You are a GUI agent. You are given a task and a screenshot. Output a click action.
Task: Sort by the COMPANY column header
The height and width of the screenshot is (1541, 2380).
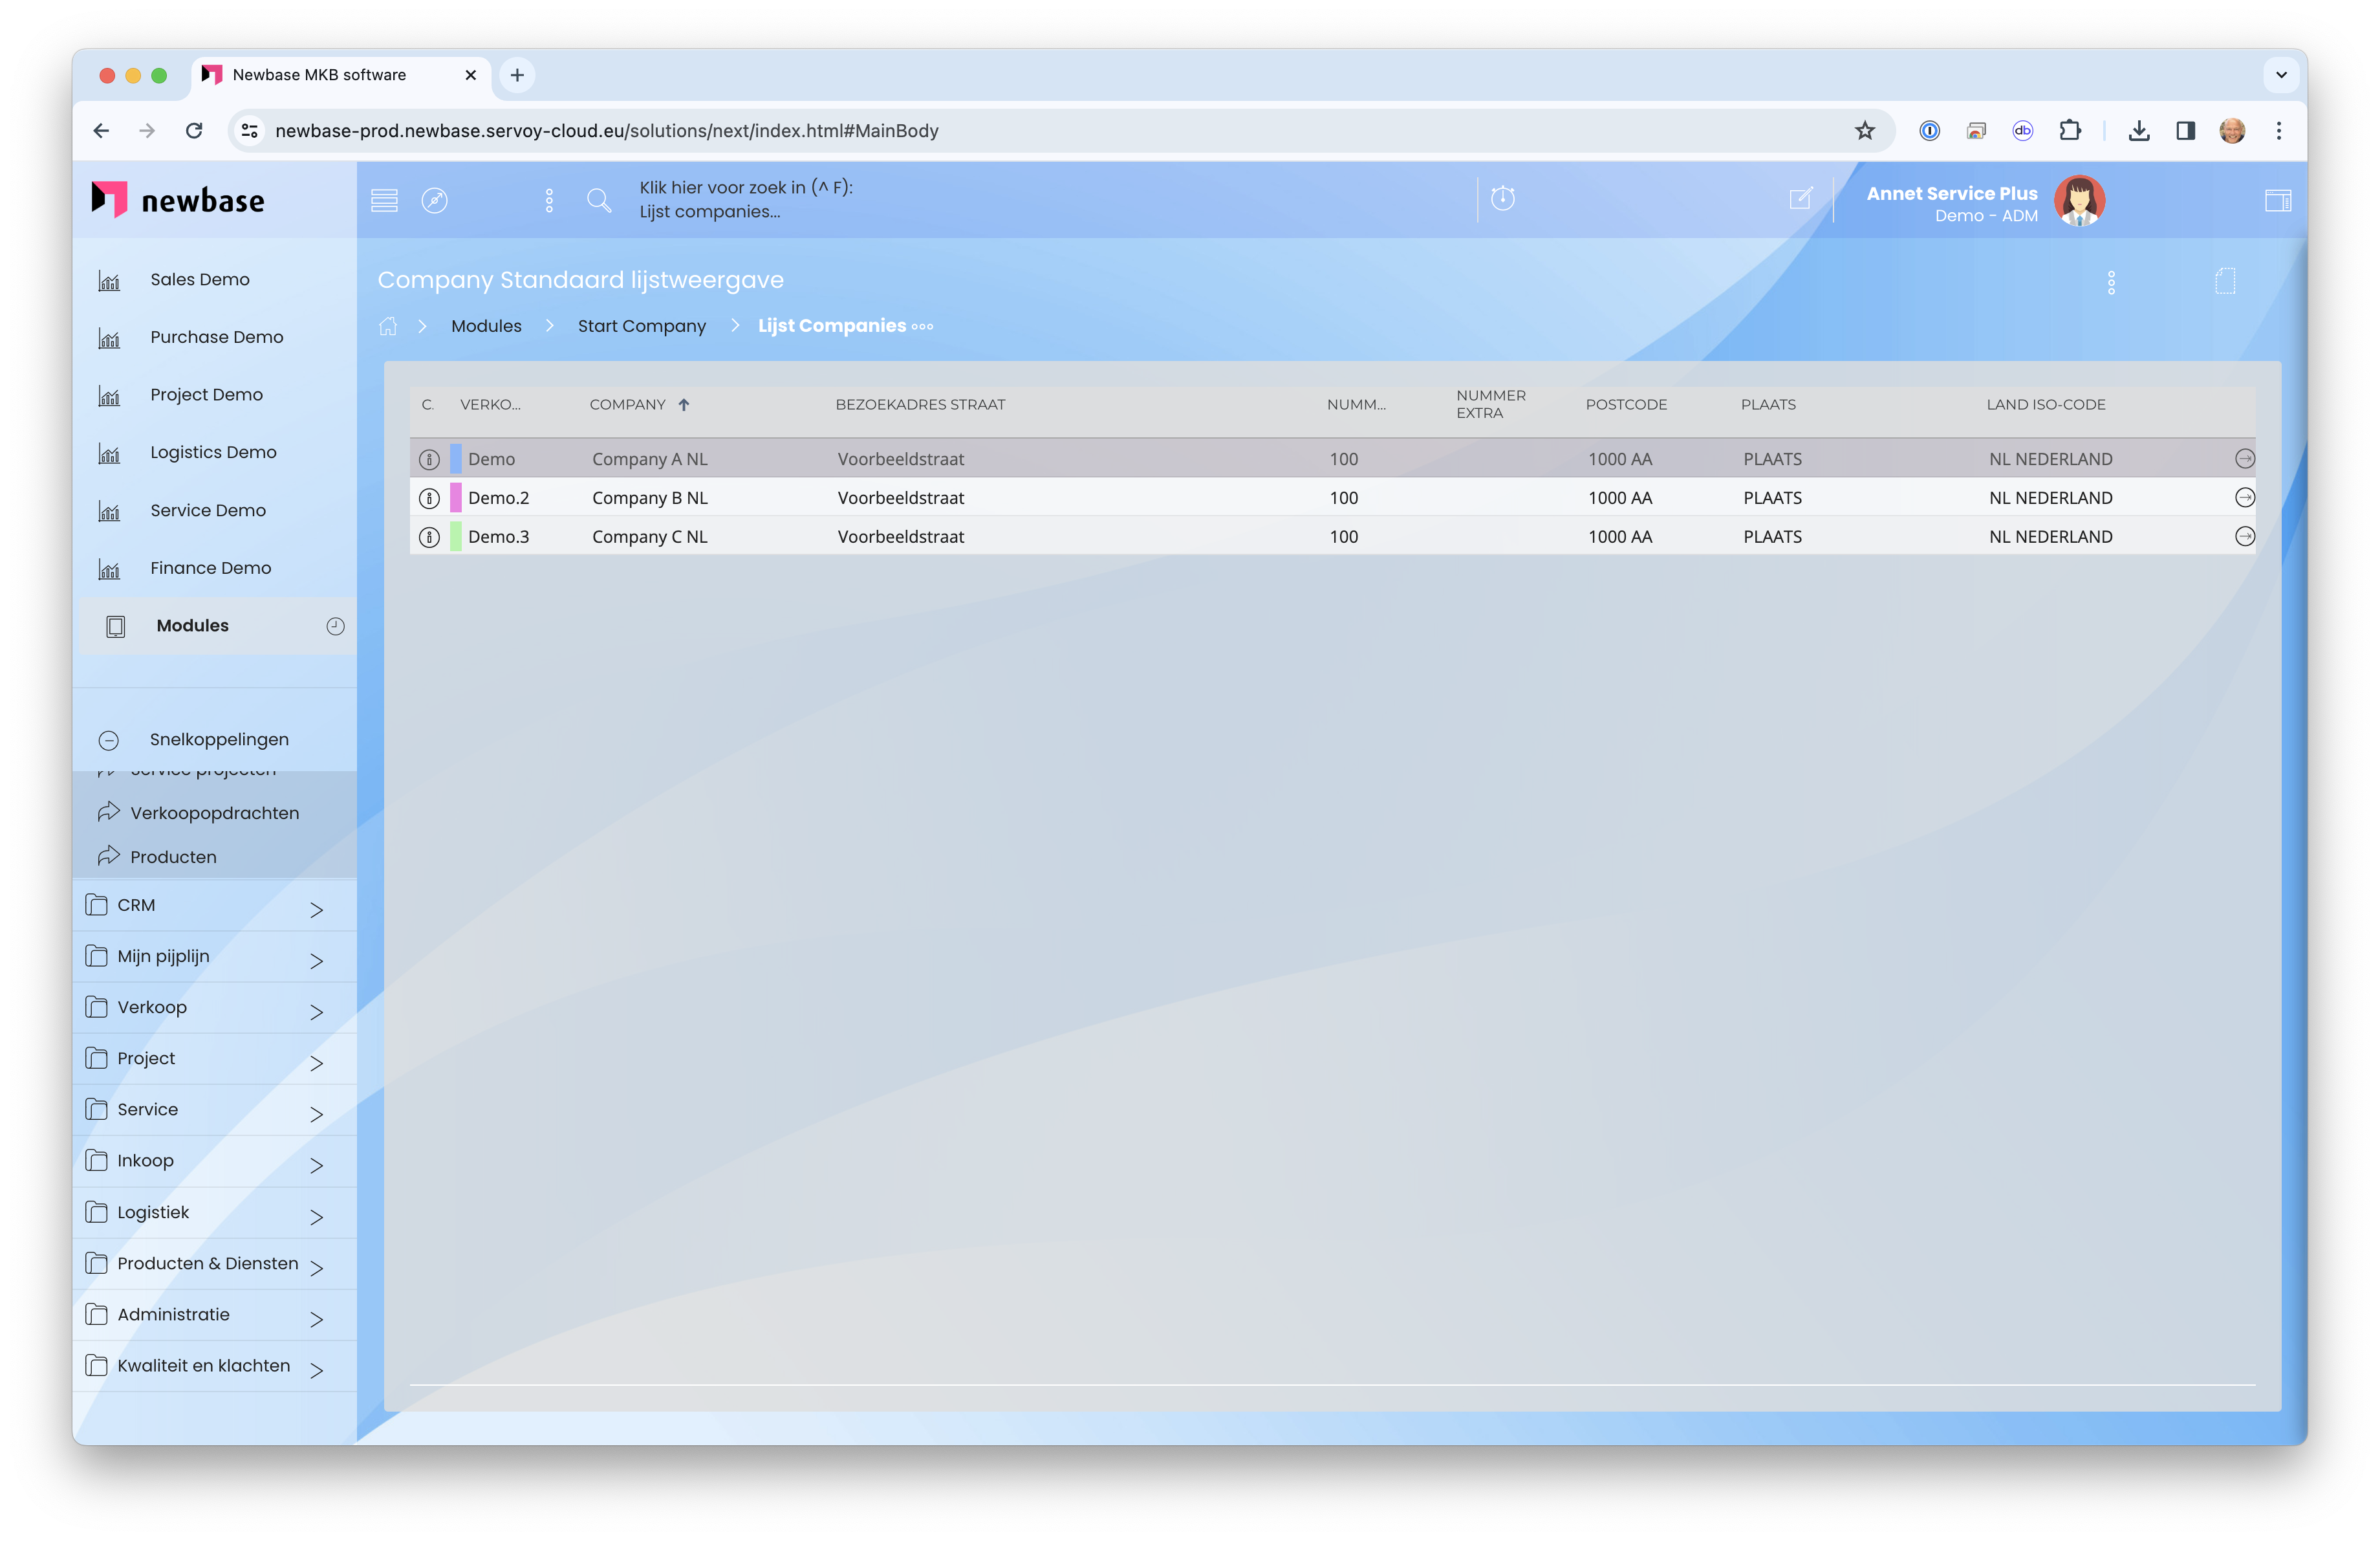click(x=627, y=404)
